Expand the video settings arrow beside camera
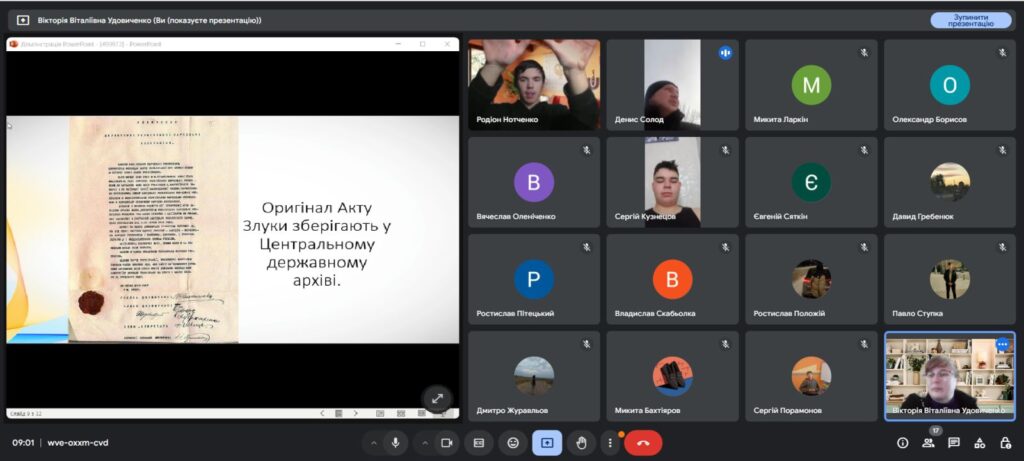Viewport: 1024px width, 461px height. coord(424,442)
